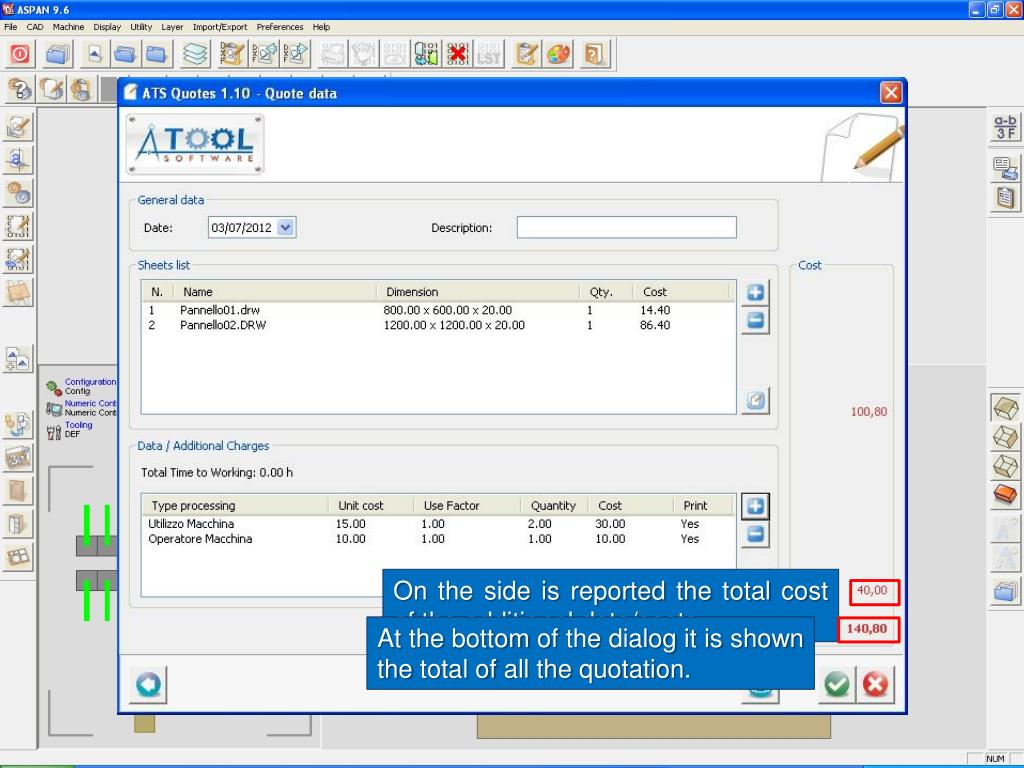Image resolution: width=1024 pixels, height=768 pixels.
Task: Click the Type processing column header
Action: tap(235, 505)
